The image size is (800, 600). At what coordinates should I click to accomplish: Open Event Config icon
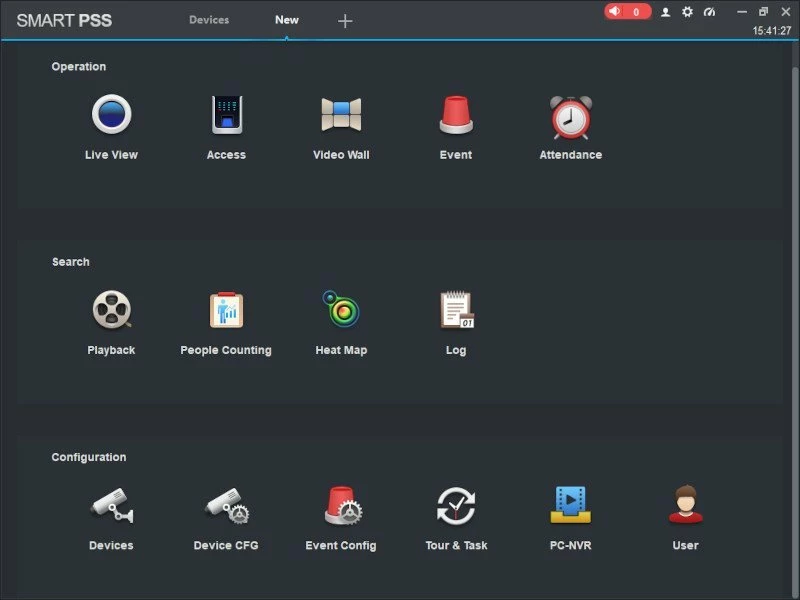pos(341,506)
